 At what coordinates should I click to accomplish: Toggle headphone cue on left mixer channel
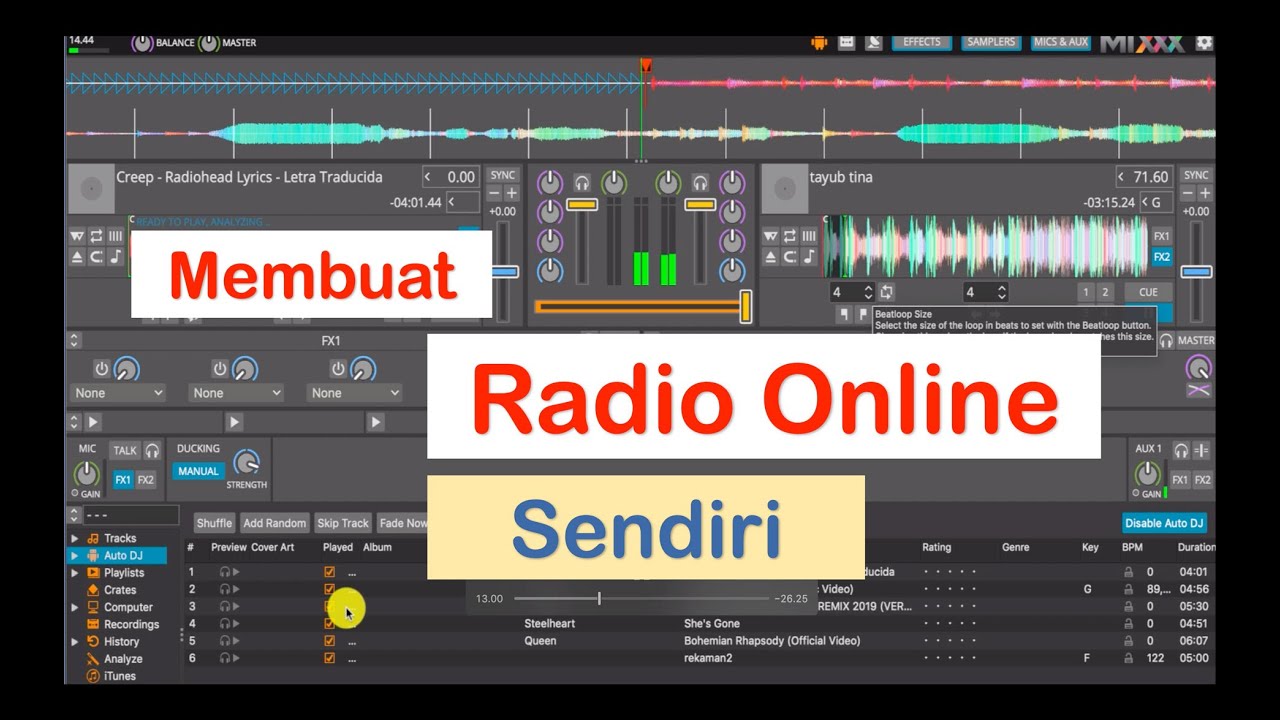[x=582, y=183]
